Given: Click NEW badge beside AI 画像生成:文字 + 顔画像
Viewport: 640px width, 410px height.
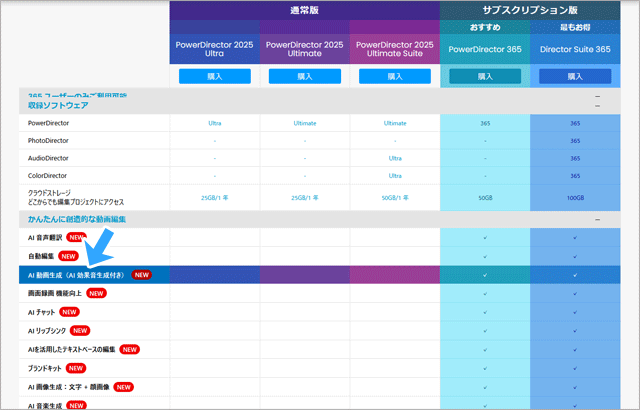Looking at the screenshot, I should point(124,387).
